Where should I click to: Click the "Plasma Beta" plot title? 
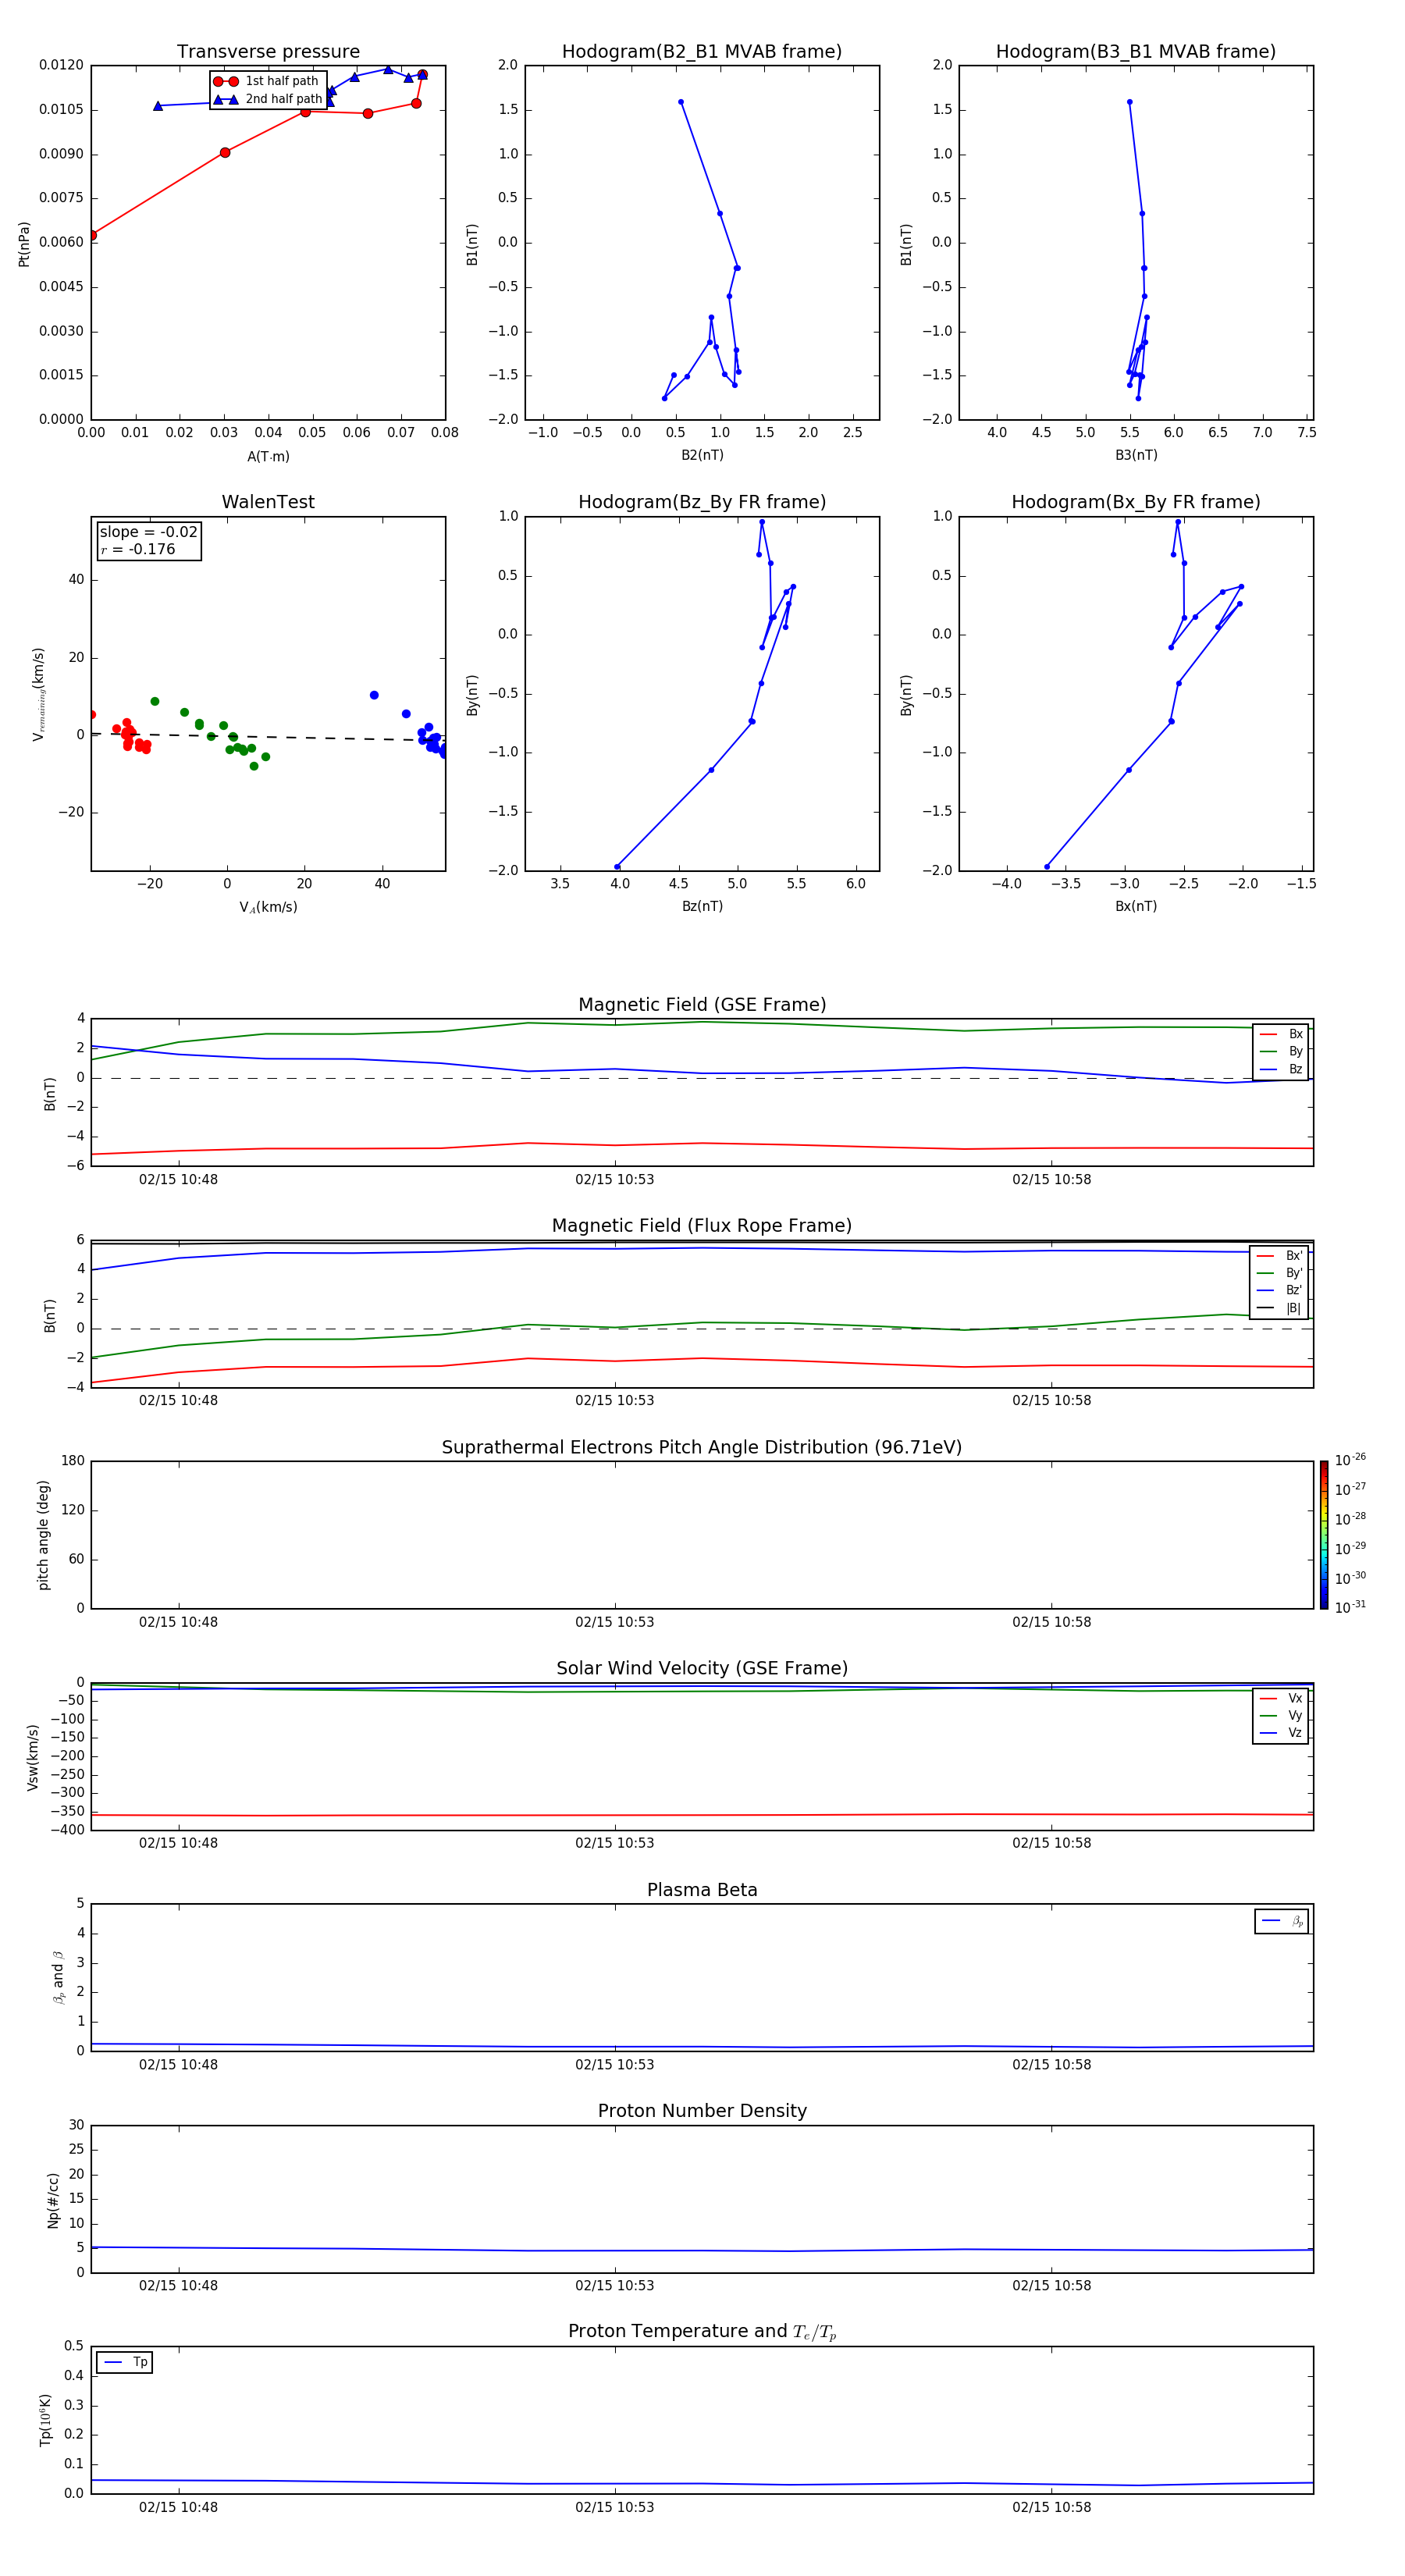[702, 1890]
